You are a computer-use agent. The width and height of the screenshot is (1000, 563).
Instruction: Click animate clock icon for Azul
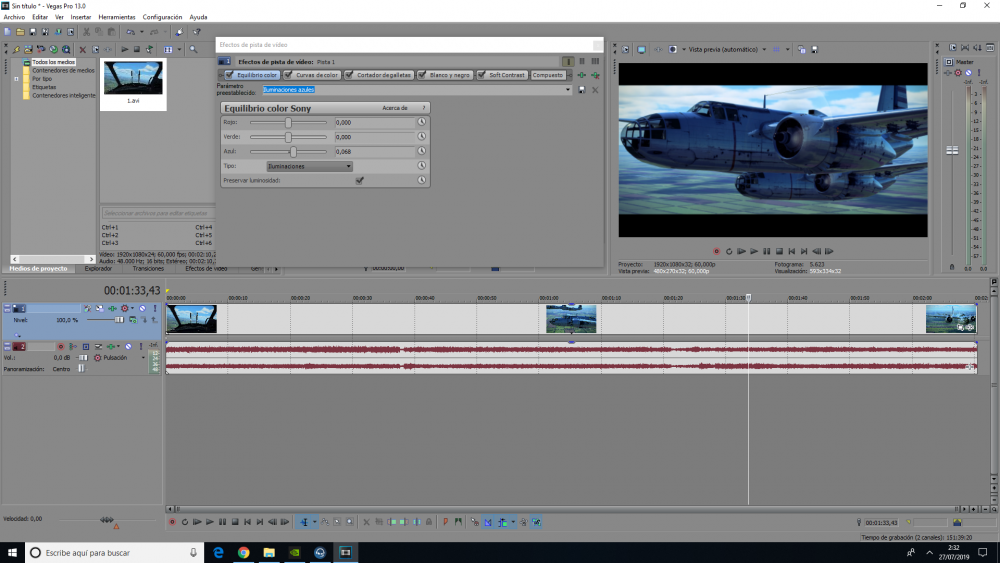tap(422, 151)
